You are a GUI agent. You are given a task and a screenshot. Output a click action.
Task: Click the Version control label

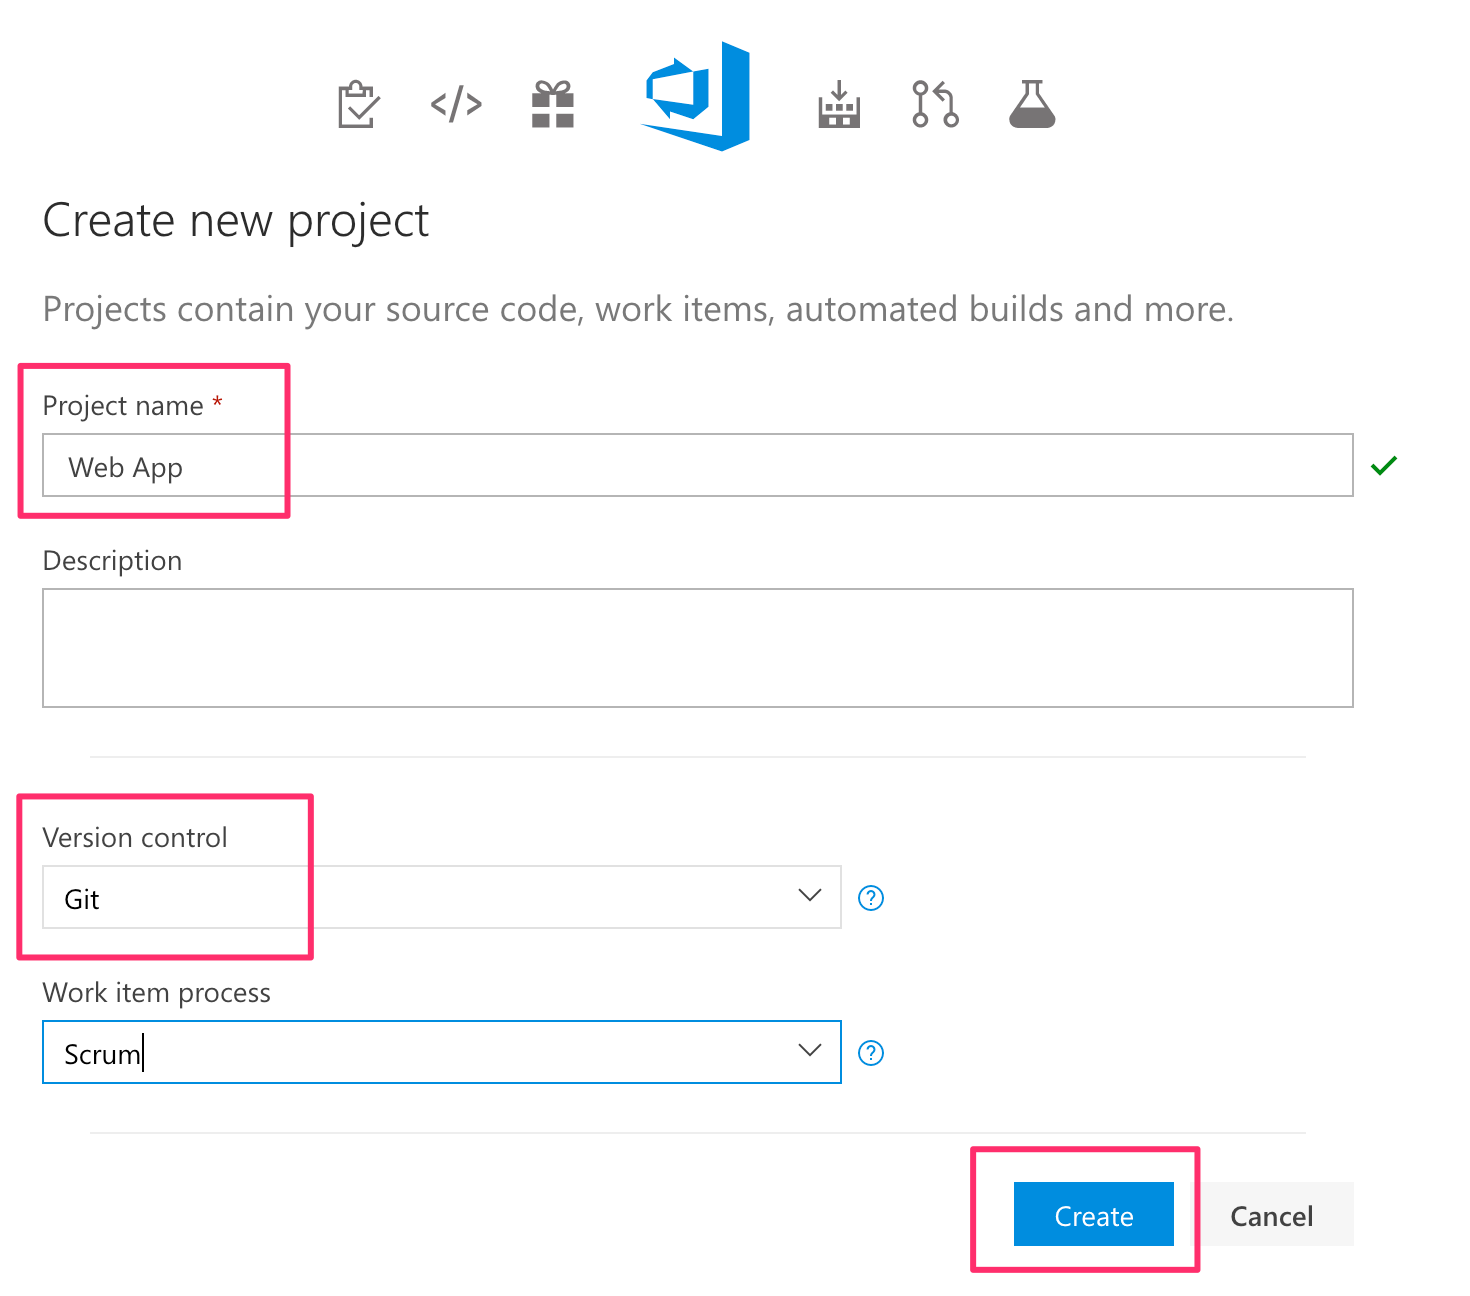tap(135, 838)
